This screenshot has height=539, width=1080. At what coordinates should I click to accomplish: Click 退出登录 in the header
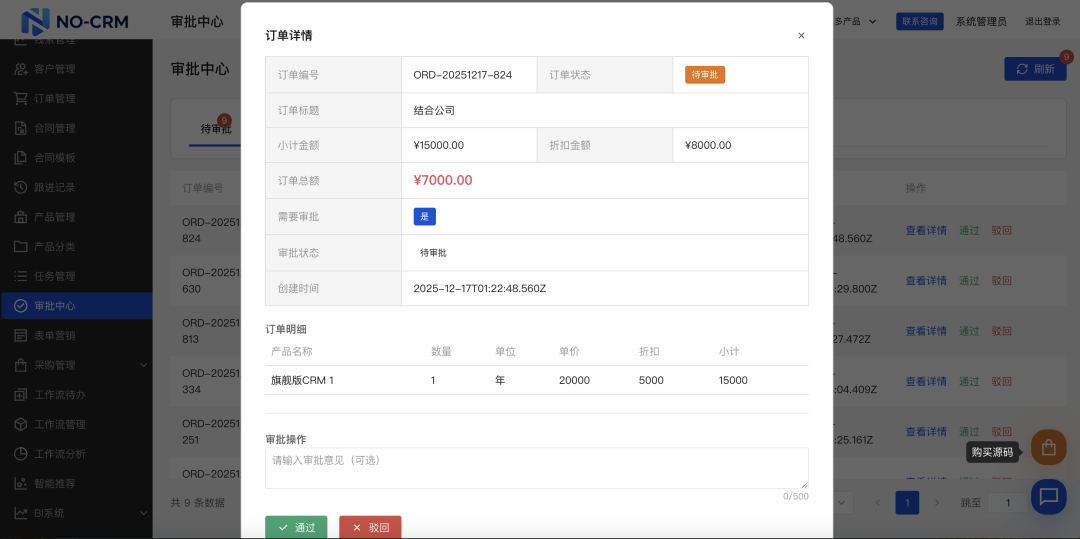[x=1043, y=21]
